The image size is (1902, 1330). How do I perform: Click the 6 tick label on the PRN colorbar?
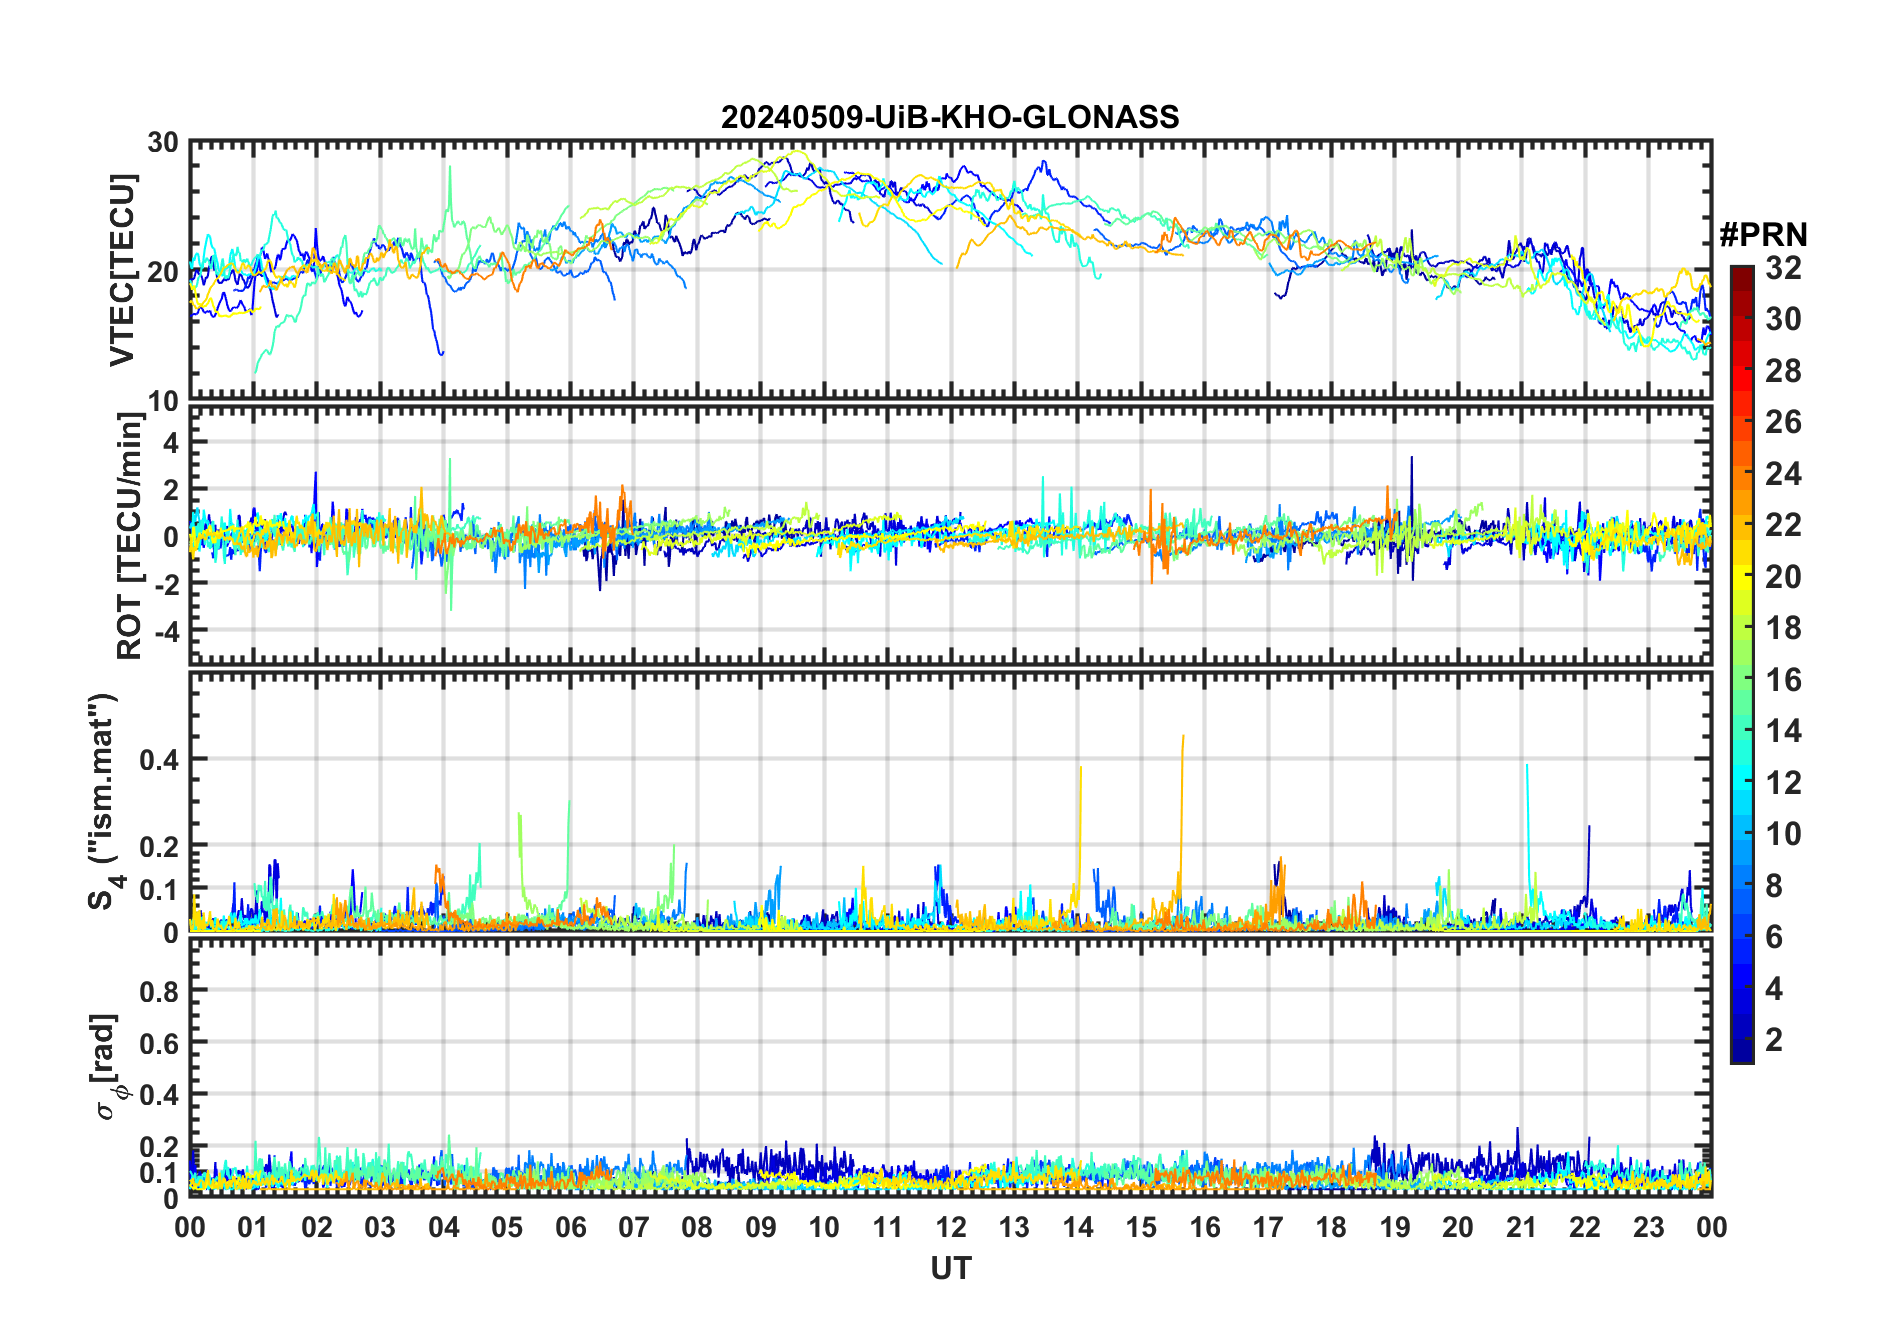point(1774,937)
